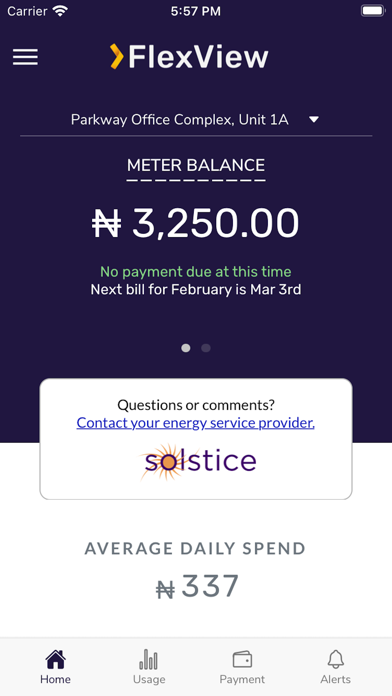
Task: Switch to the Payment tab label
Action: pyautogui.click(x=242, y=680)
